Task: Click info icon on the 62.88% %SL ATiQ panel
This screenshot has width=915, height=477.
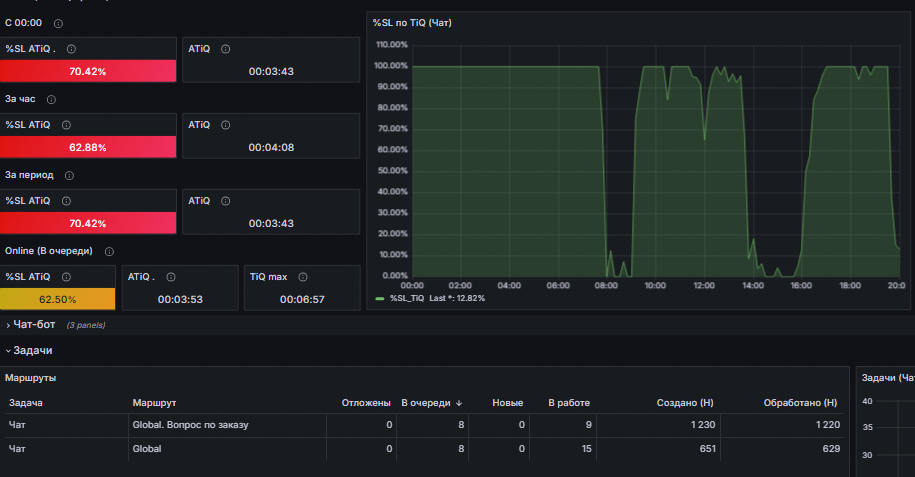Action: click(x=67, y=125)
